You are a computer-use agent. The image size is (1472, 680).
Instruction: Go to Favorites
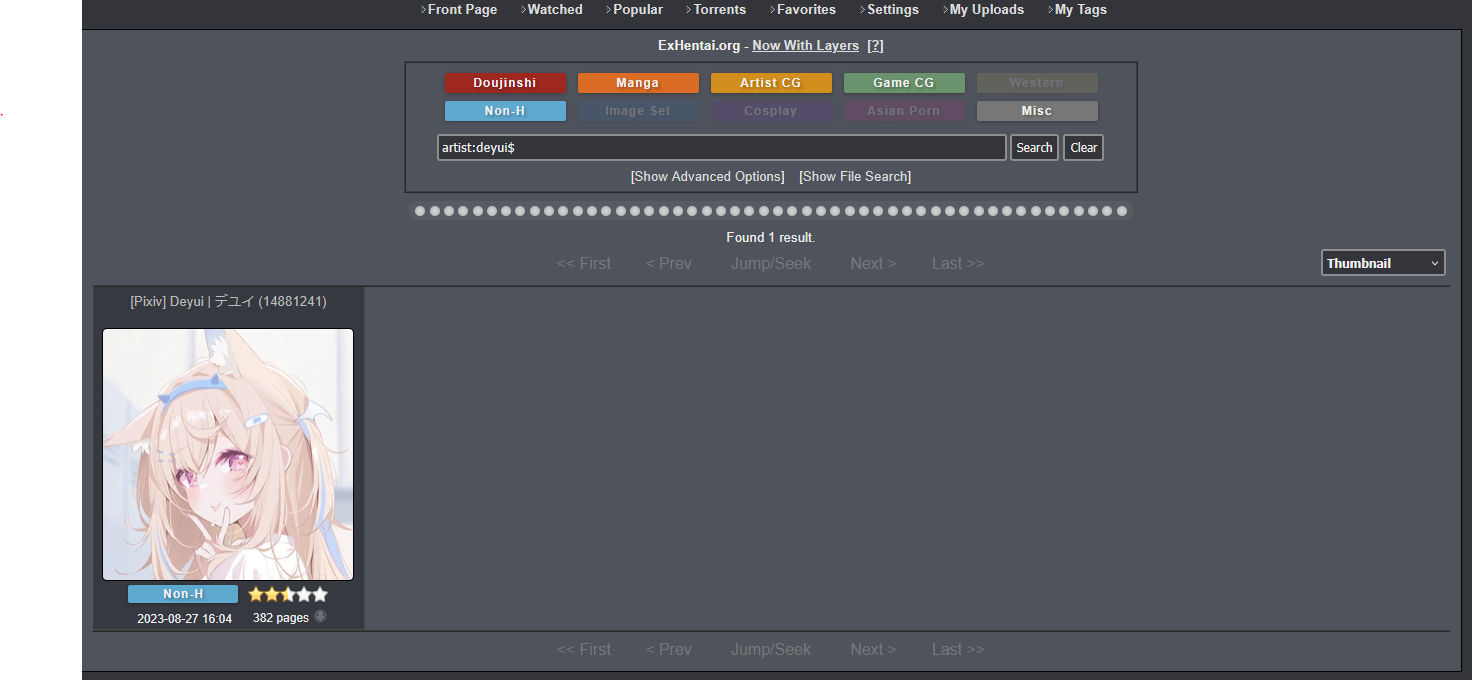click(x=806, y=9)
